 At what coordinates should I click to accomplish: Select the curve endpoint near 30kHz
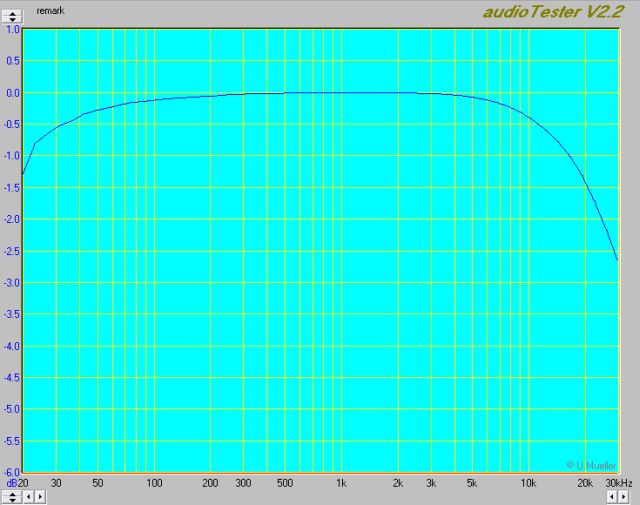coord(617,260)
